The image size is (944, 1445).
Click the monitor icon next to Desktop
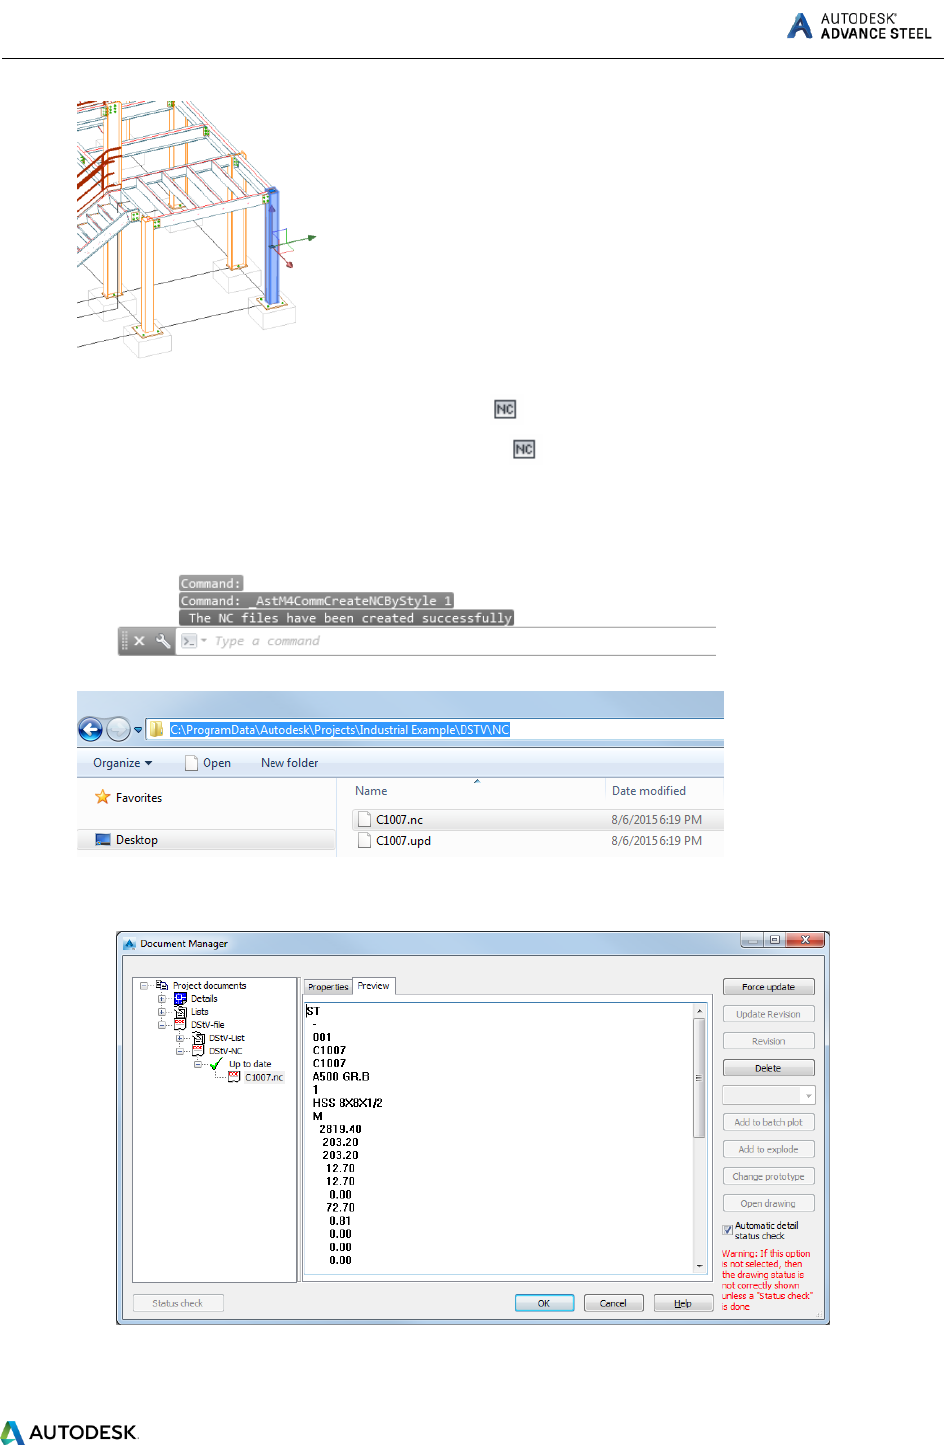[x=103, y=840]
